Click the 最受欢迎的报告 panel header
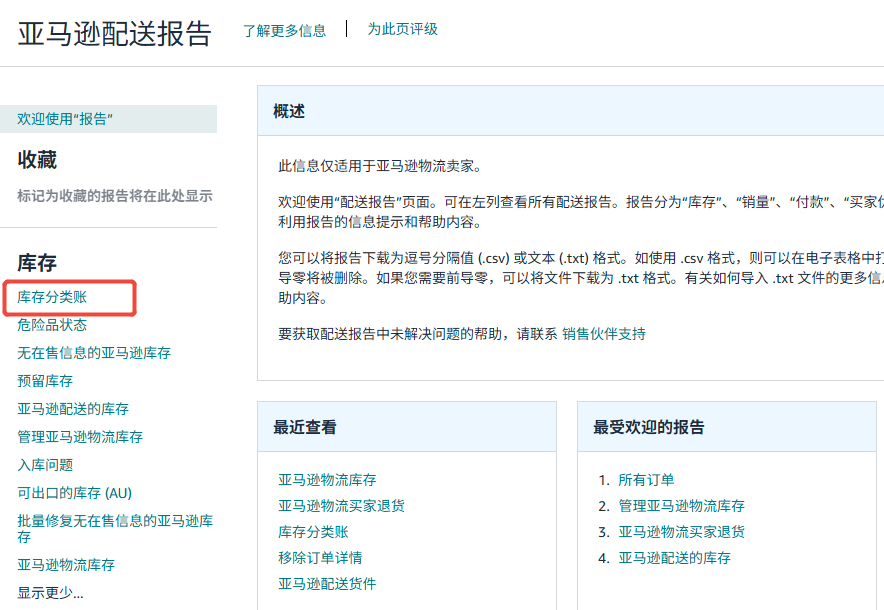This screenshot has width=884, height=610. 727,427
